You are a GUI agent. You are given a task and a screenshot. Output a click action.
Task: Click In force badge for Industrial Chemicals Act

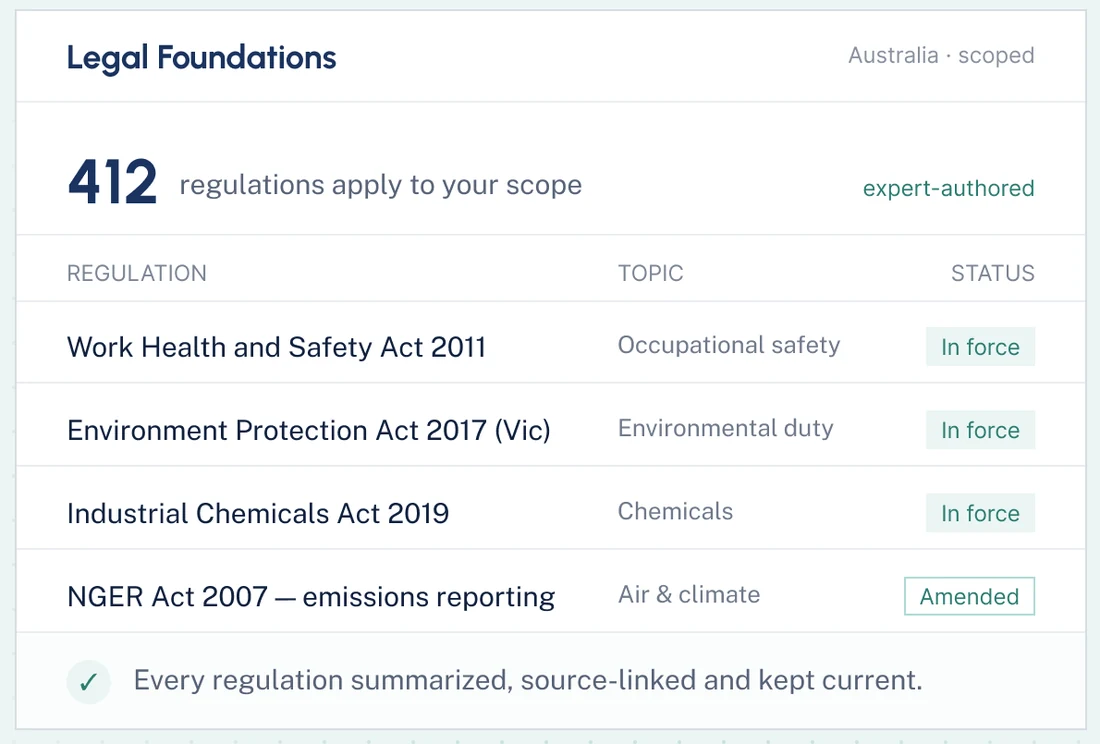[x=980, y=513]
